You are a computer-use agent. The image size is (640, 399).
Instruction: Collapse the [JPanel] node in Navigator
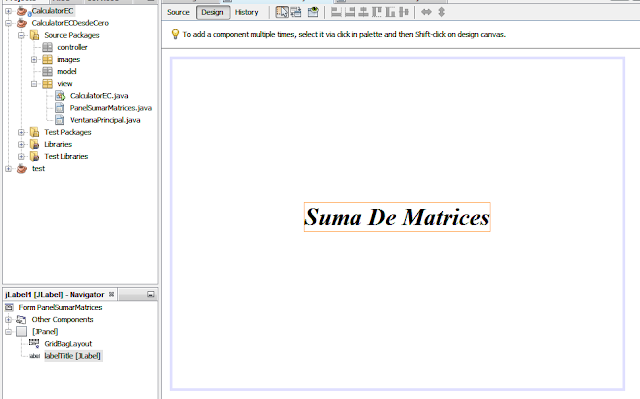(9, 332)
